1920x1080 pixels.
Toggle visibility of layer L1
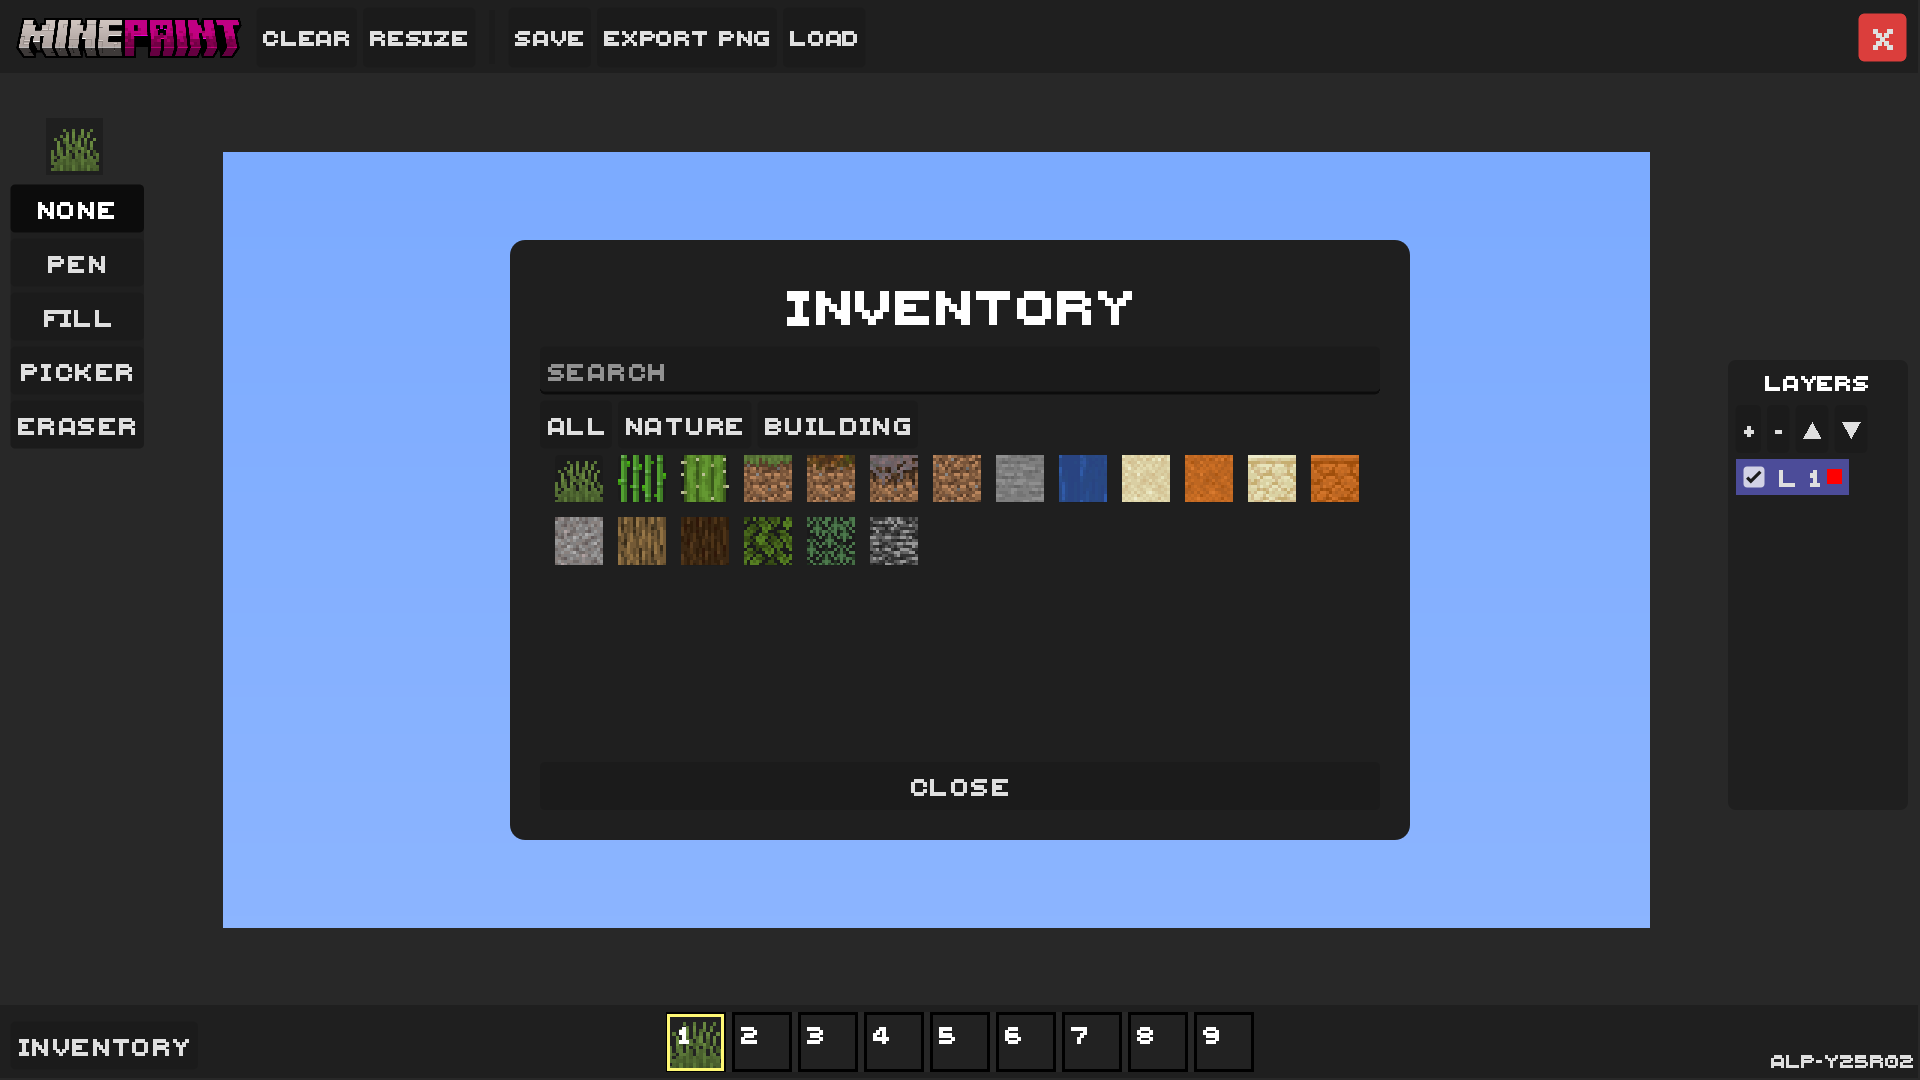coord(1752,477)
